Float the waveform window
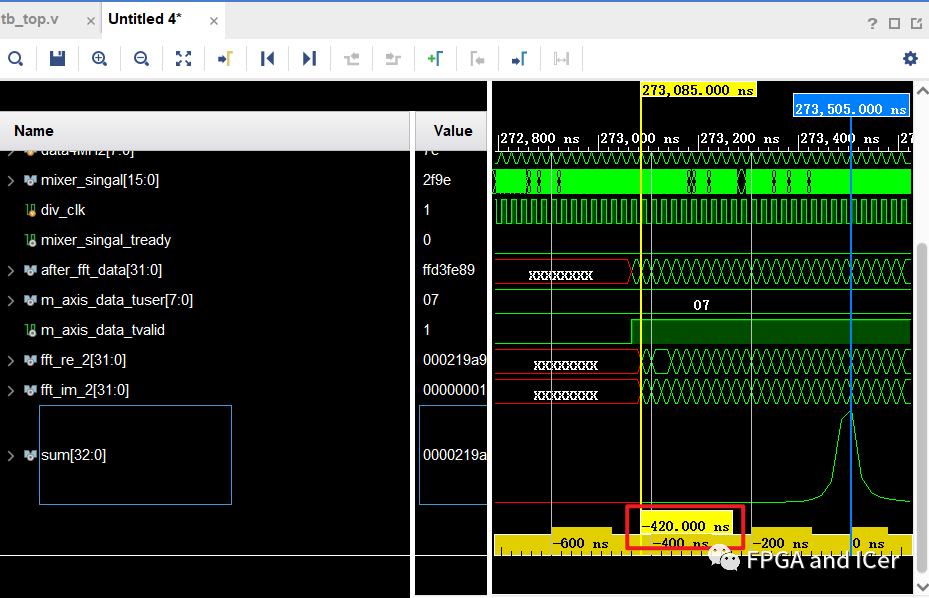The image size is (929, 598). click(x=917, y=23)
